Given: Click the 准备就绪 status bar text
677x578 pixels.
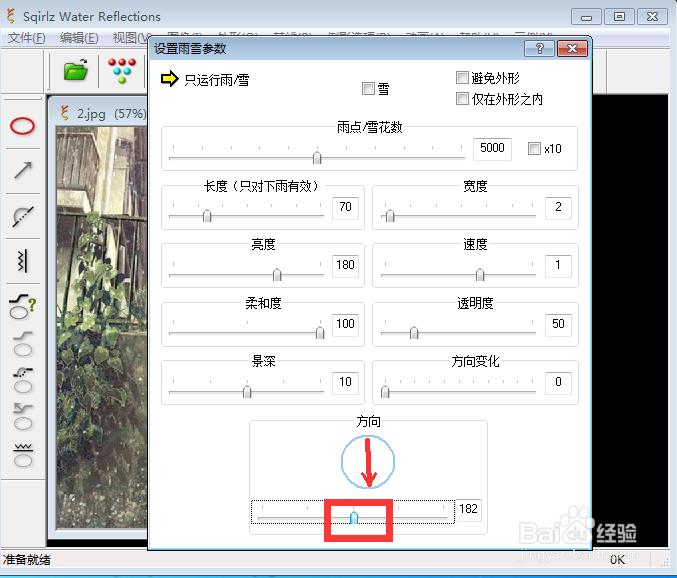Looking at the screenshot, I should tap(27, 560).
